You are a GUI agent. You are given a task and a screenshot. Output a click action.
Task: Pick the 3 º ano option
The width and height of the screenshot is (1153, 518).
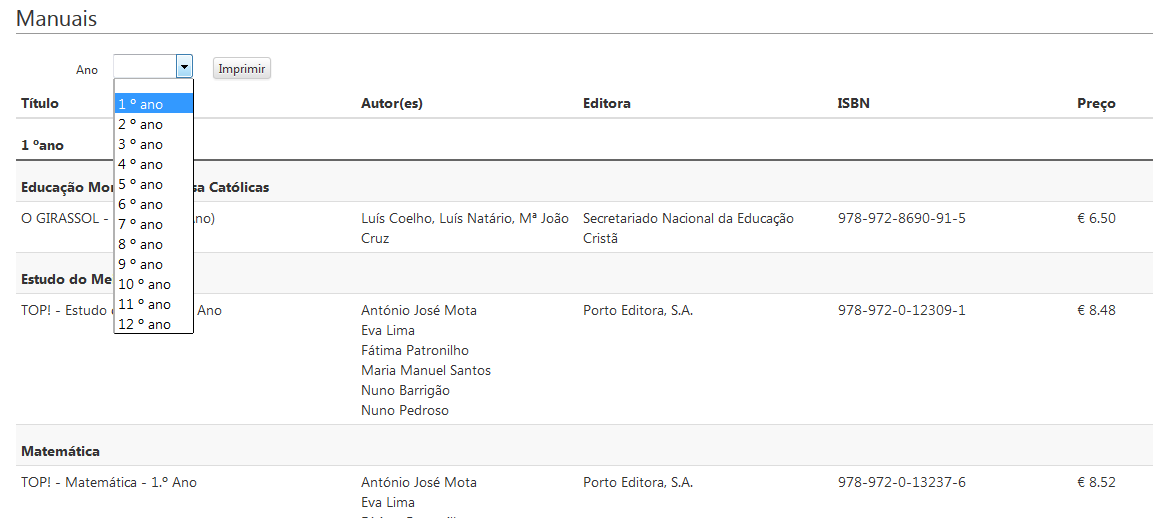(152, 144)
